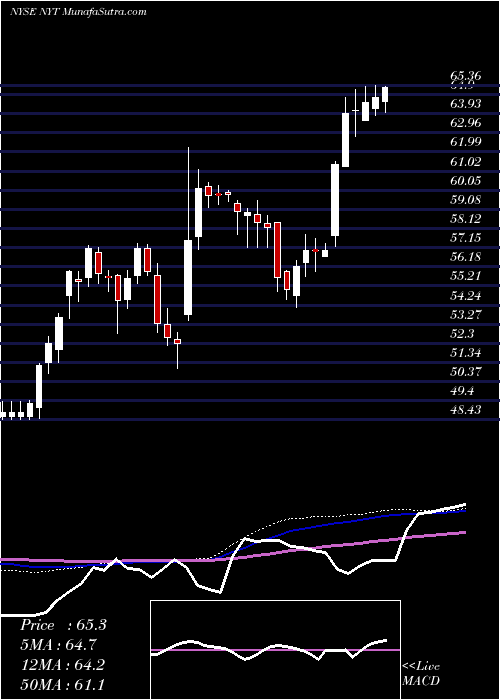Click the 50MA : 61.1 readout
Viewport: 500px width, 700px height.
[x=62, y=684]
